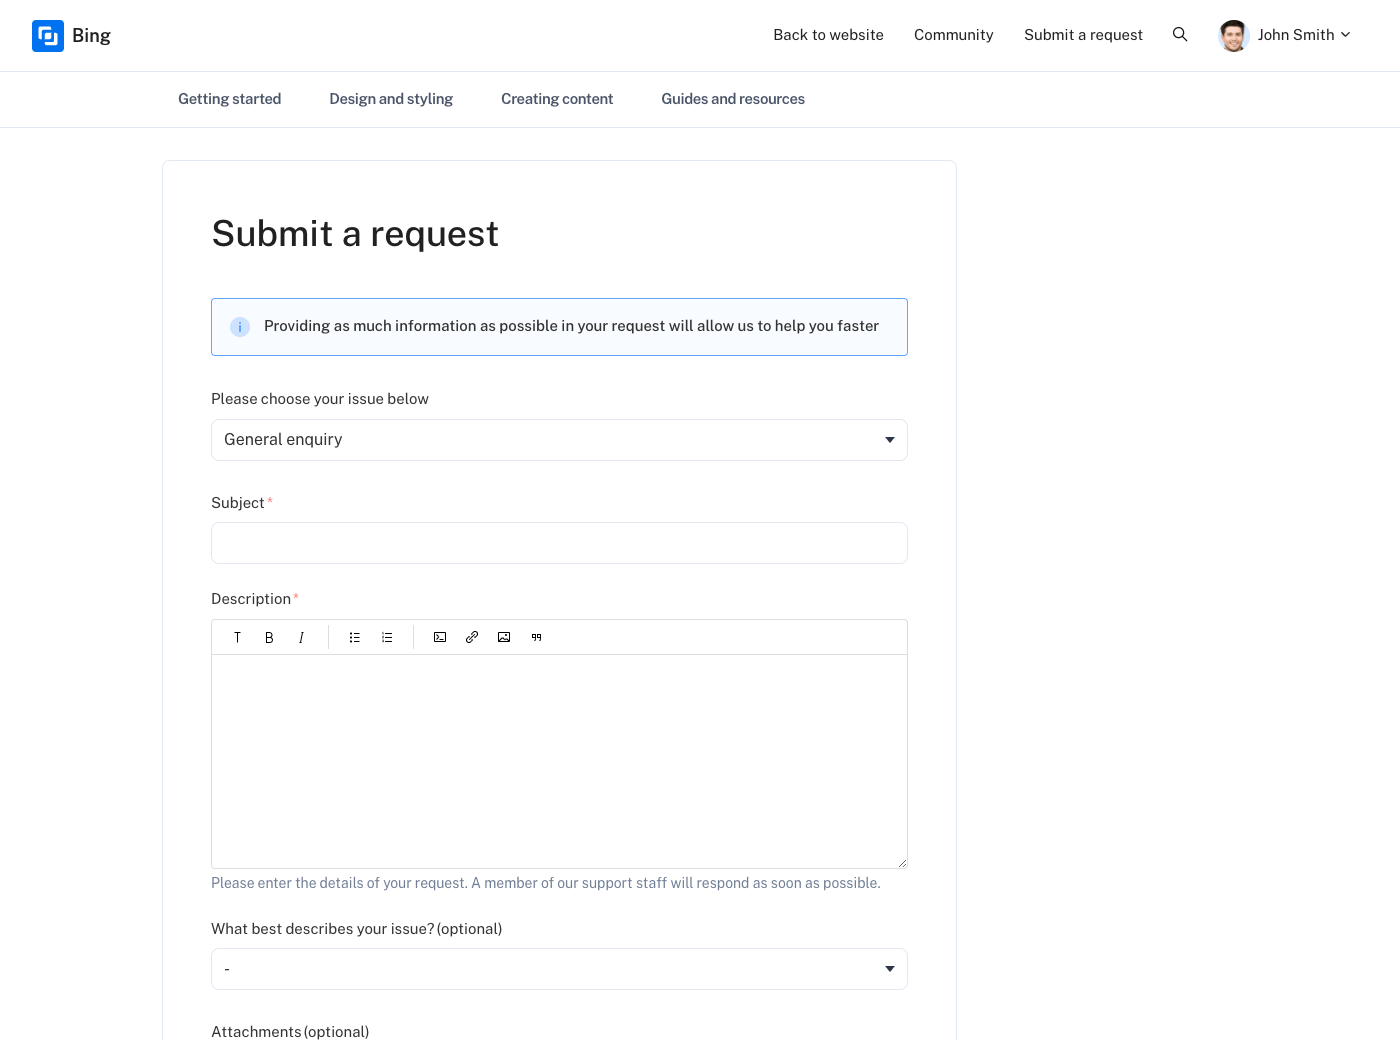This screenshot has height=1040, width=1400.
Task: Insert a bulleted list
Action: tap(355, 637)
